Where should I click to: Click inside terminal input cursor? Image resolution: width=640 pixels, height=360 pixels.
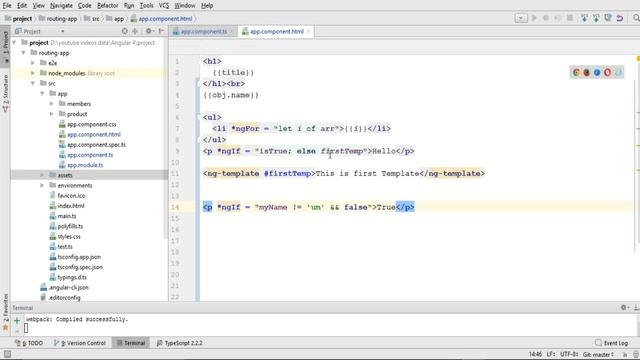26,328
